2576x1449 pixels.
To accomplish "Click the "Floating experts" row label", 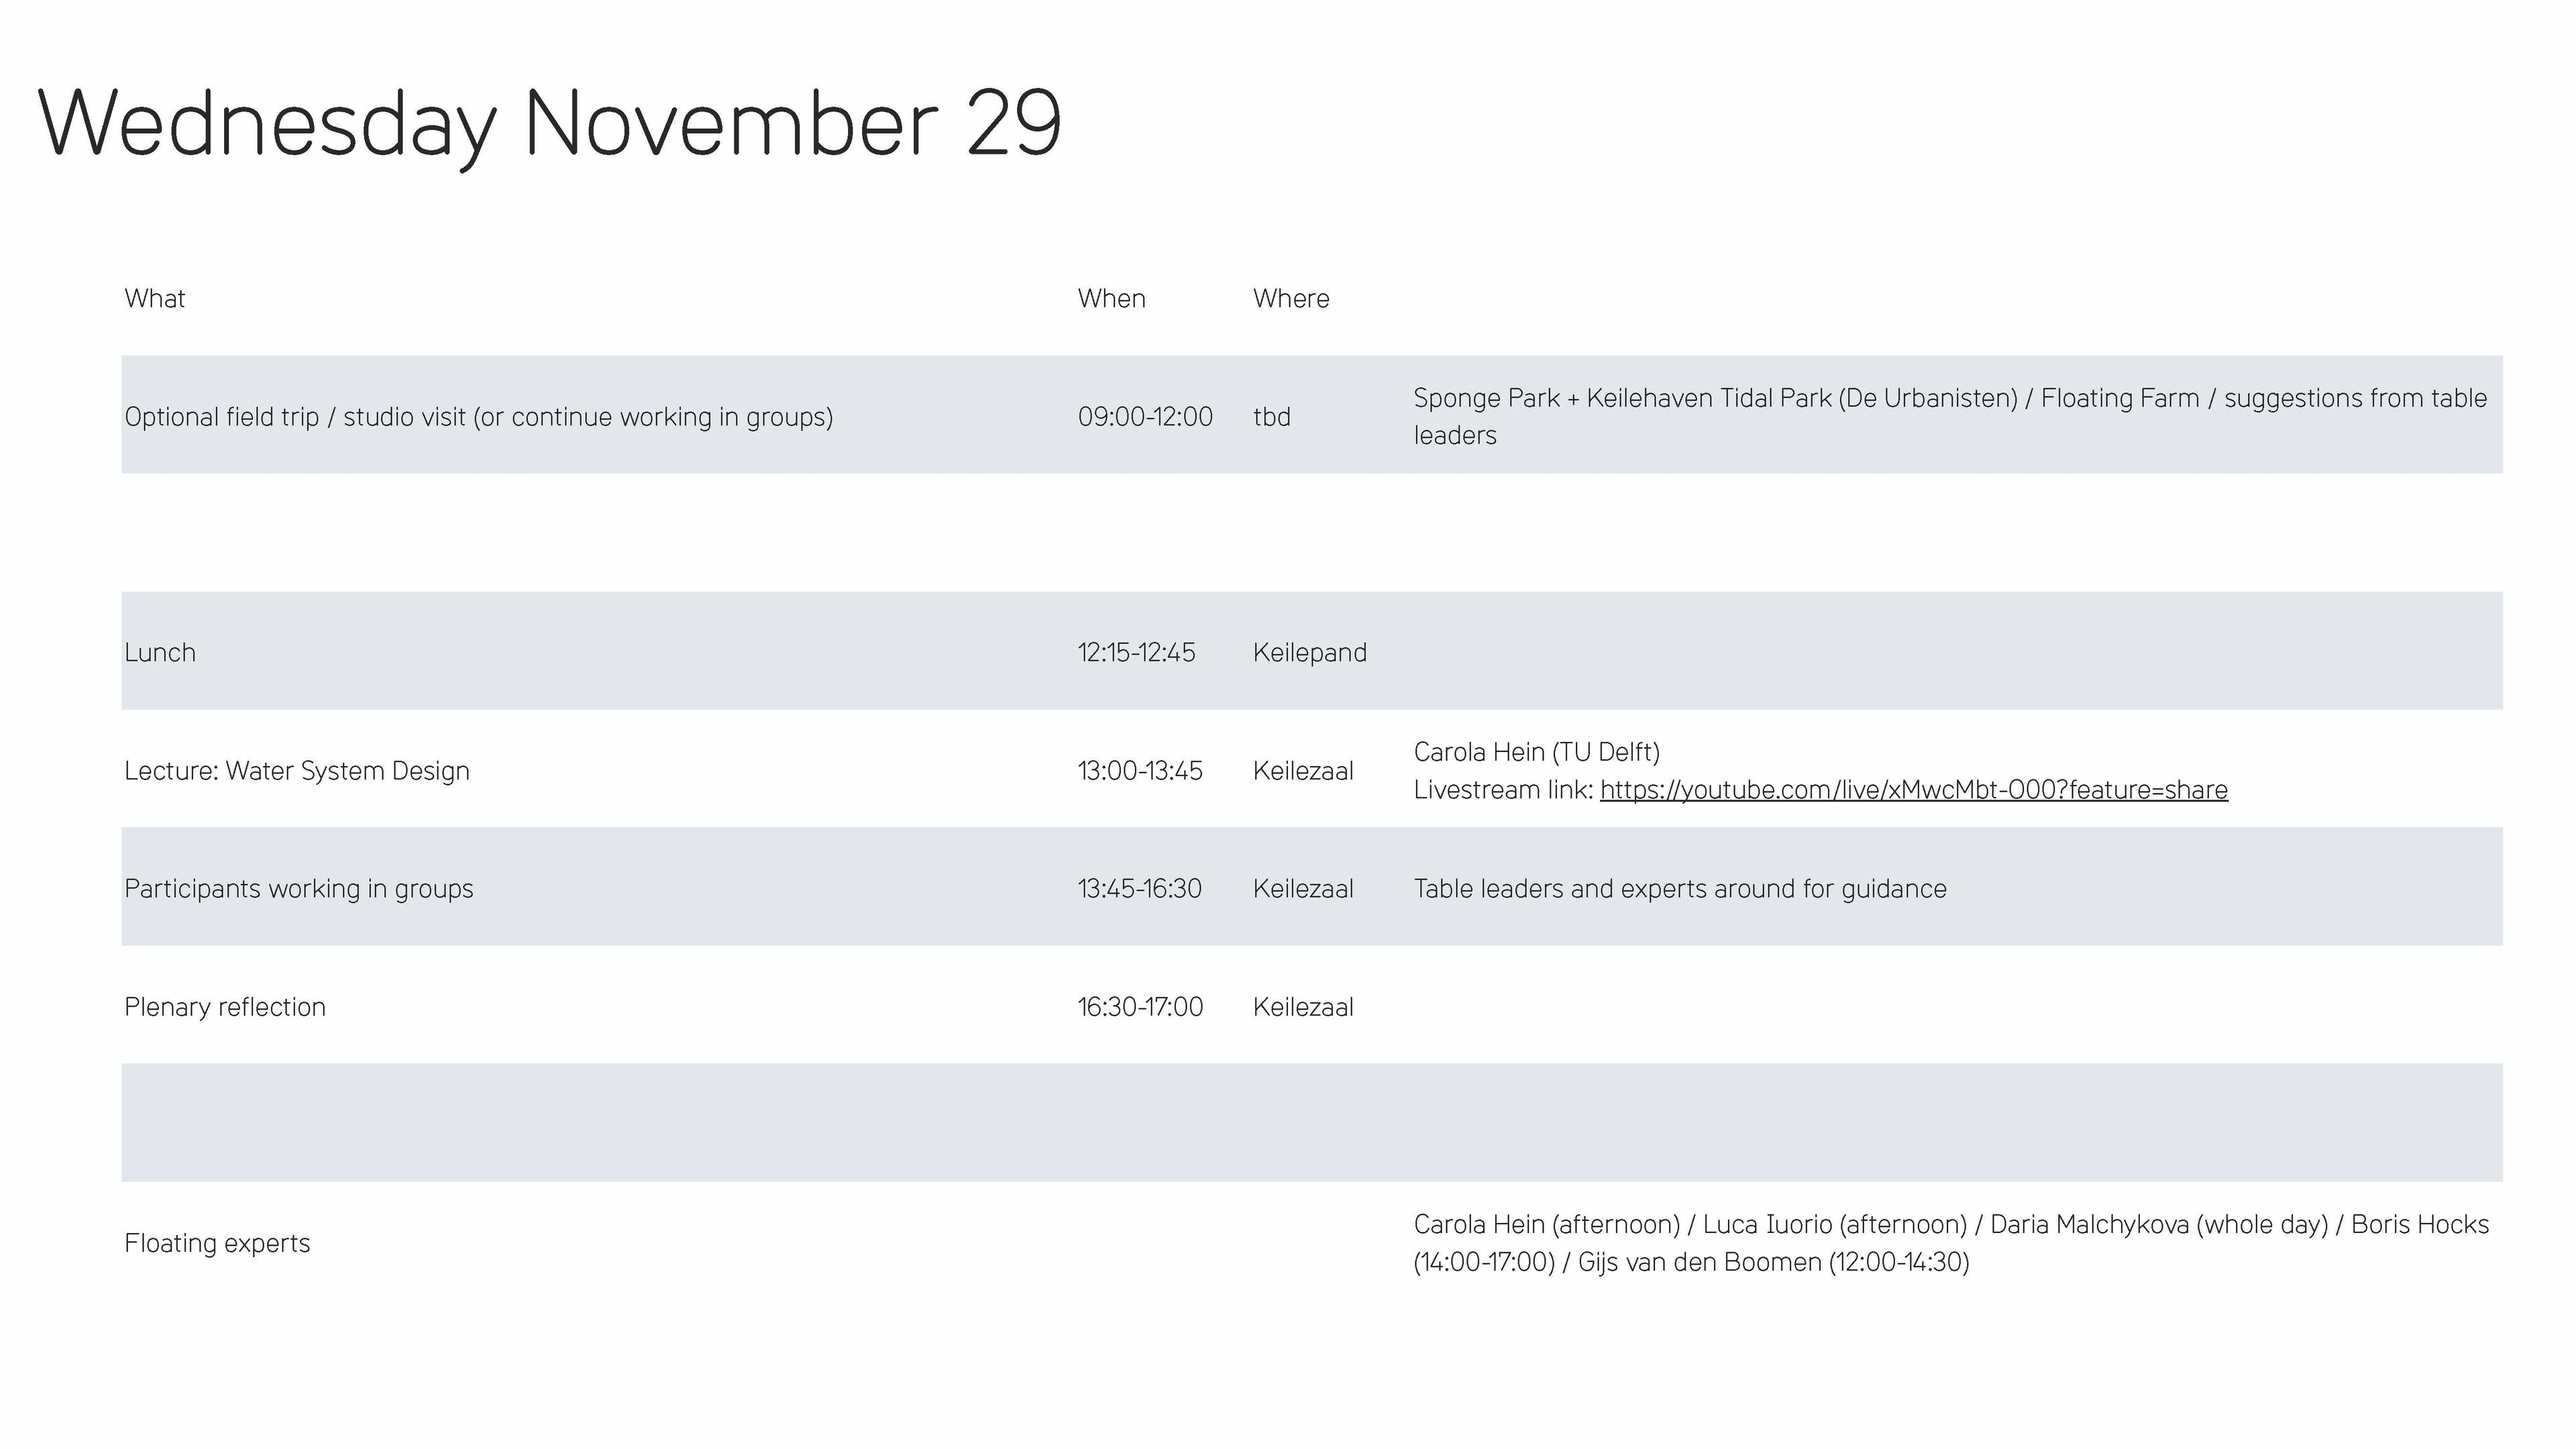I will point(217,1243).
